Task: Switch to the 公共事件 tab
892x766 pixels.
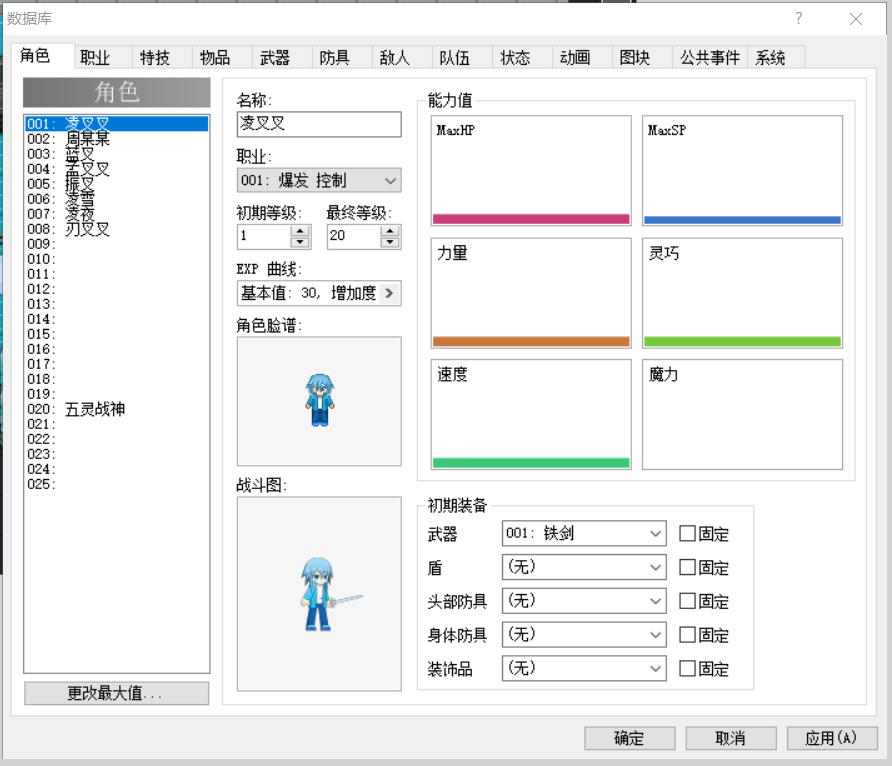Action: pos(710,57)
